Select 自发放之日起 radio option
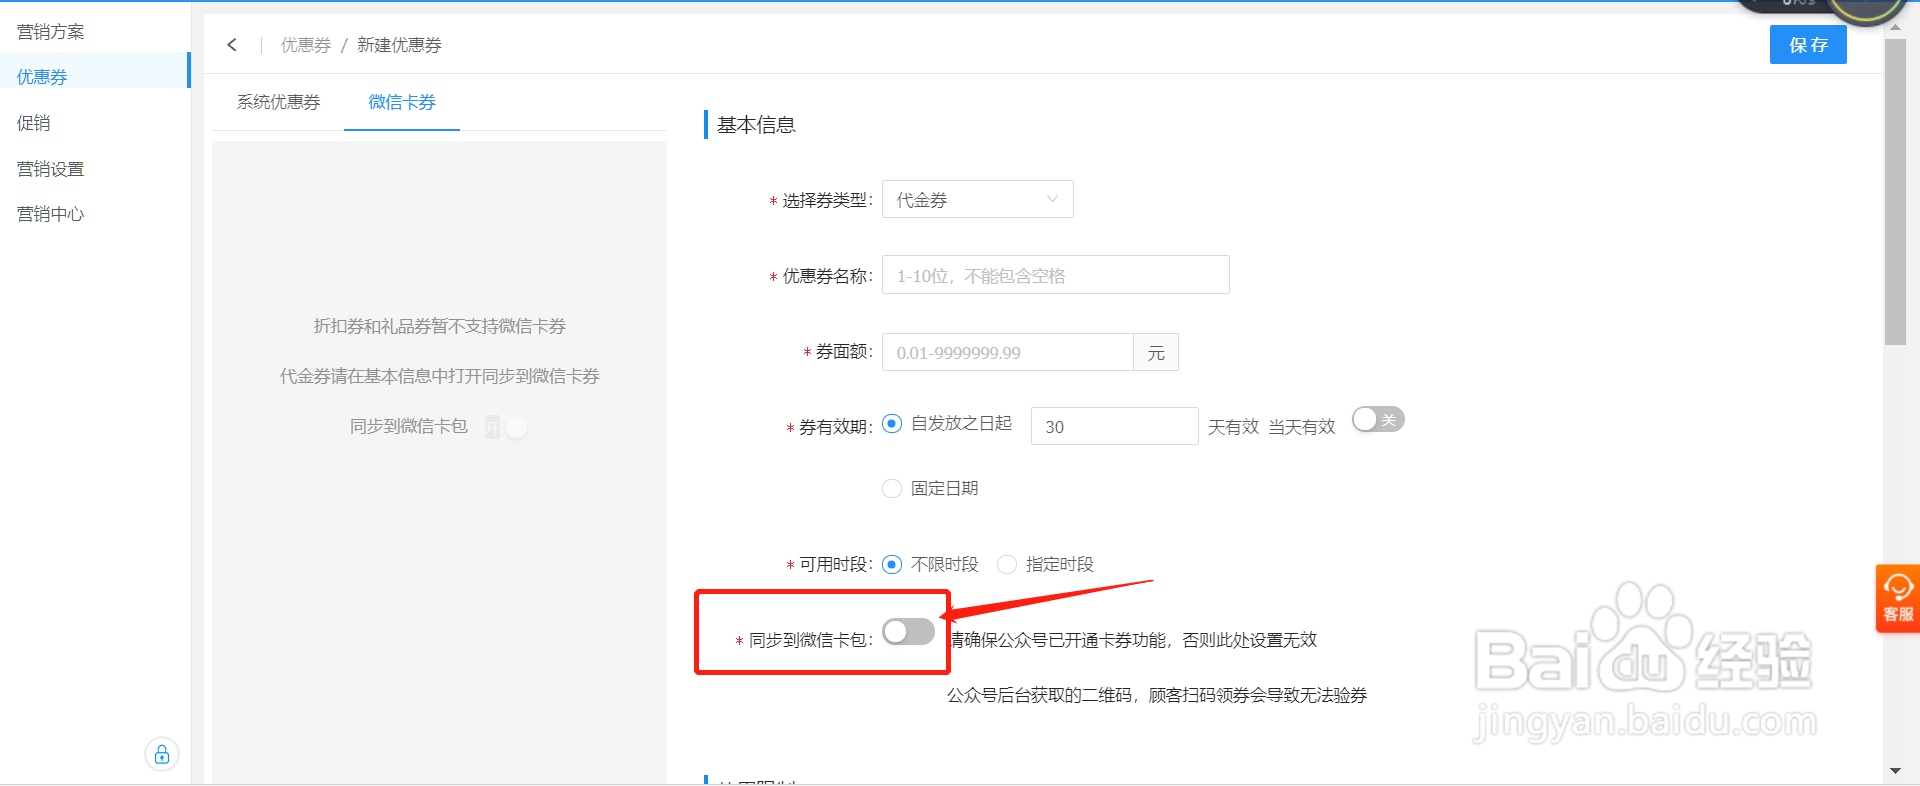 pyautogui.click(x=892, y=424)
